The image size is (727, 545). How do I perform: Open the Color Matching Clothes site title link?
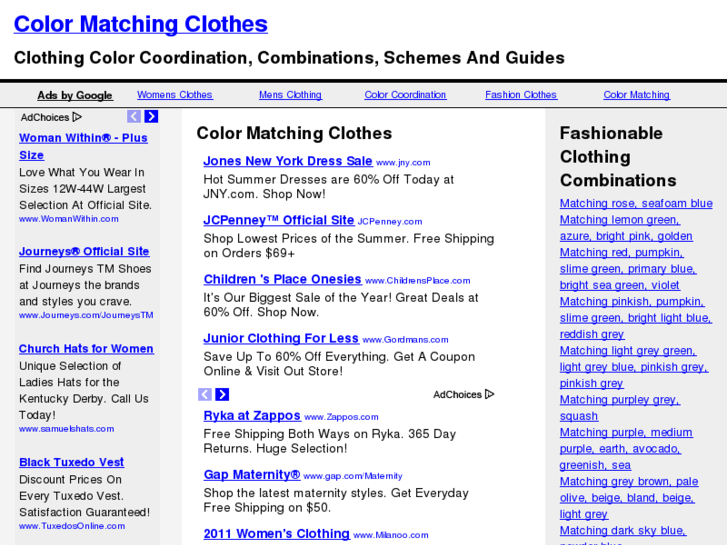pos(140,24)
